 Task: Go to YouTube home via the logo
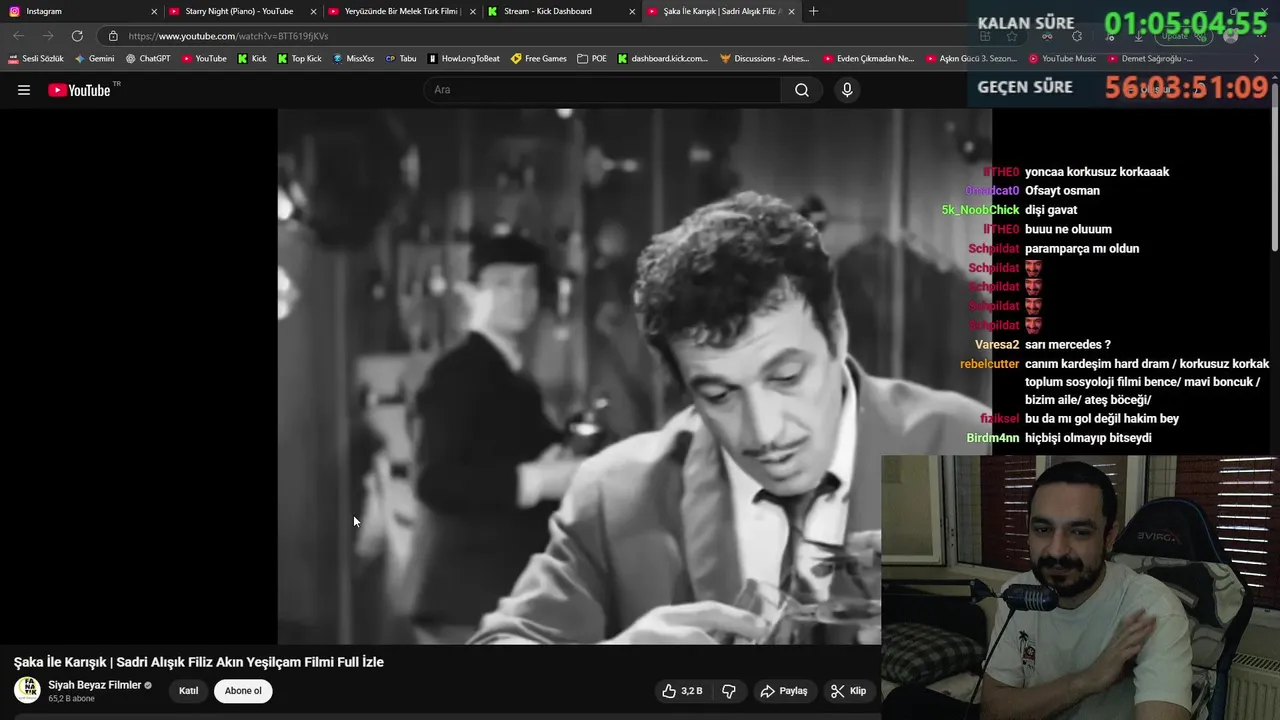[79, 90]
